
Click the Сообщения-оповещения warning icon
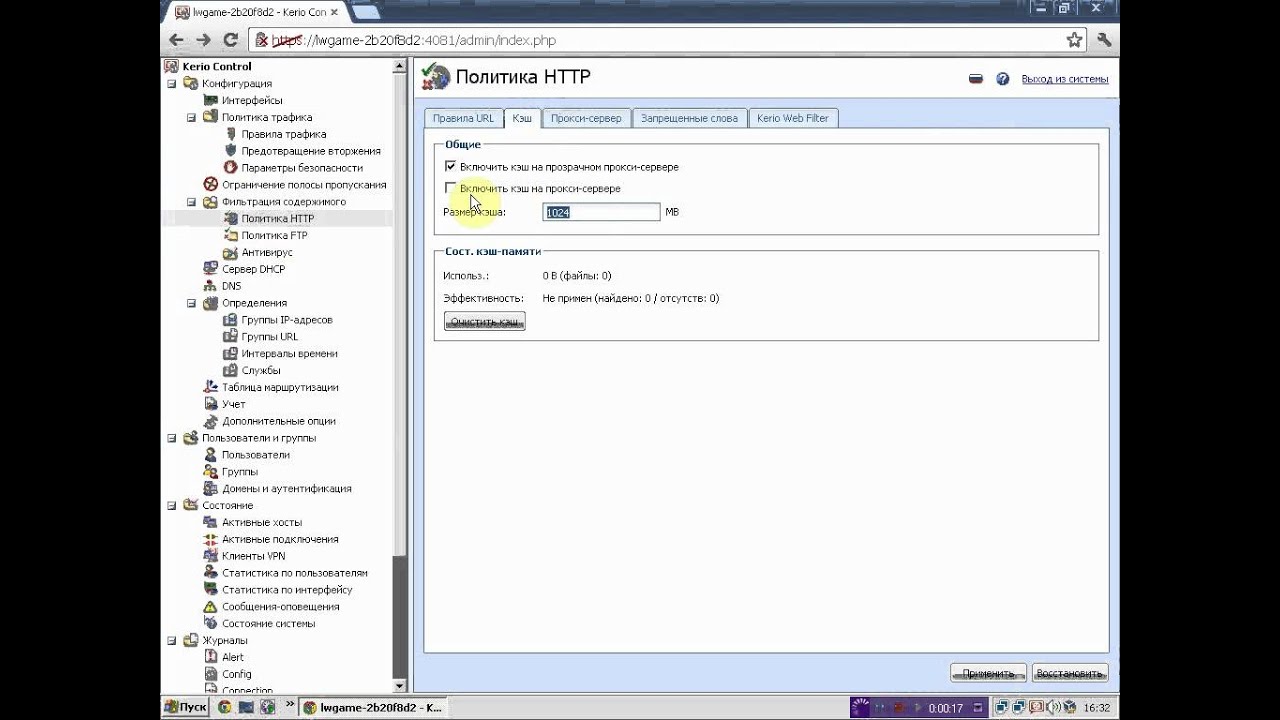210,606
